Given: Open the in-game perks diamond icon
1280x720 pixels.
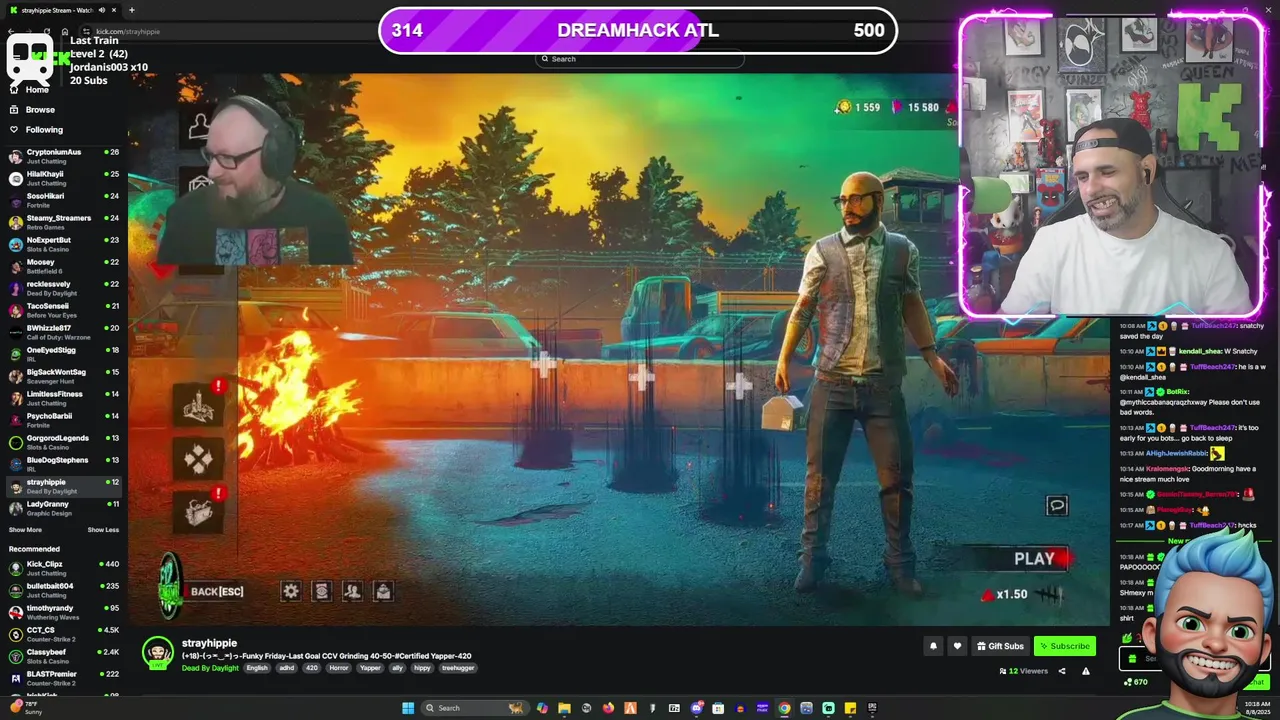Looking at the screenshot, I should tap(199, 459).
